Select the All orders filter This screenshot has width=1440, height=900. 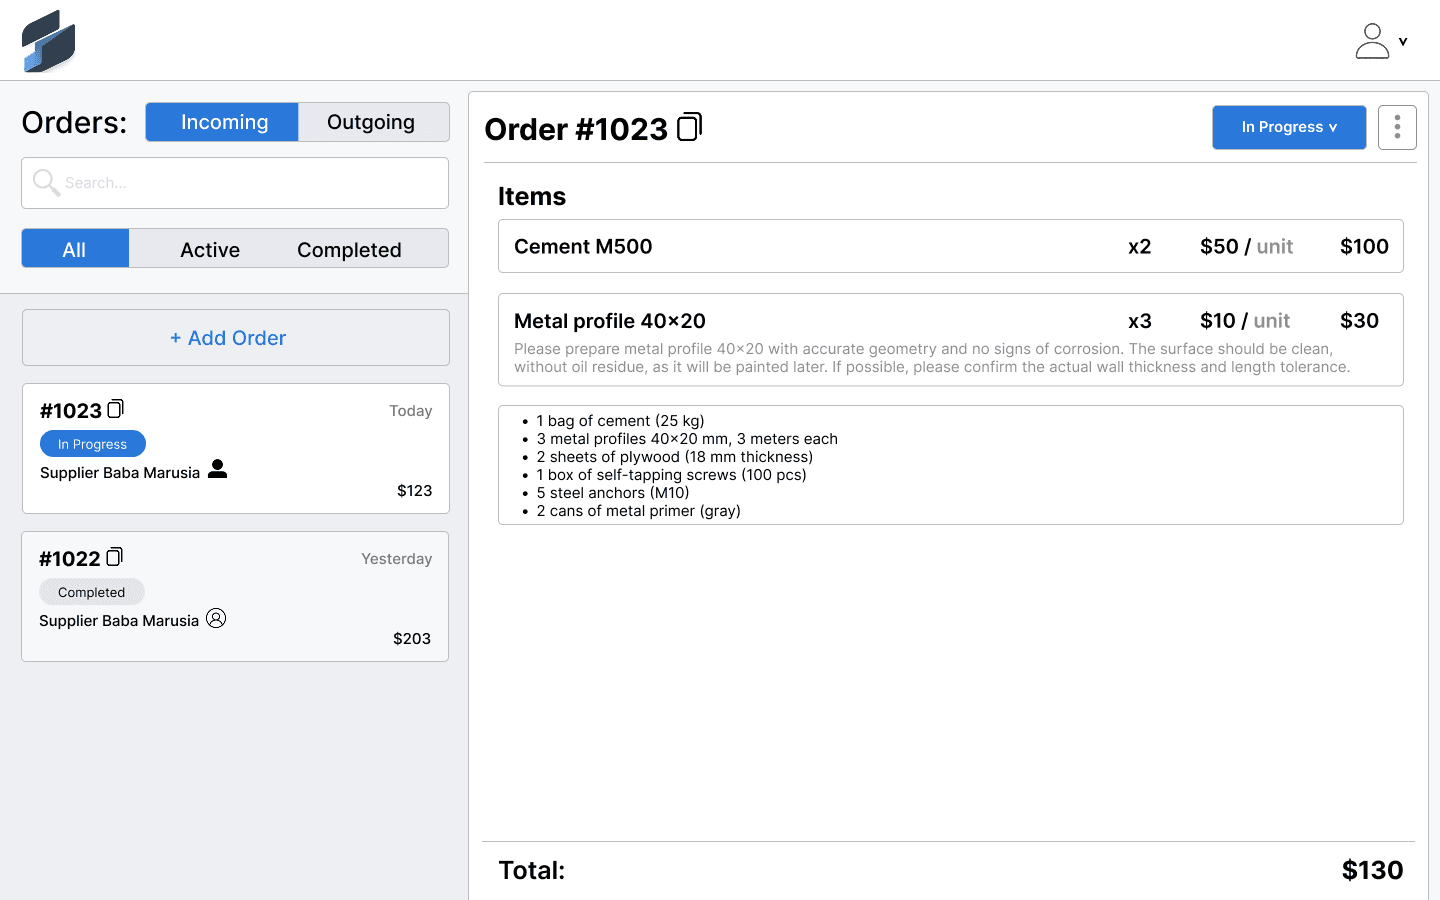tap(75, 249)
